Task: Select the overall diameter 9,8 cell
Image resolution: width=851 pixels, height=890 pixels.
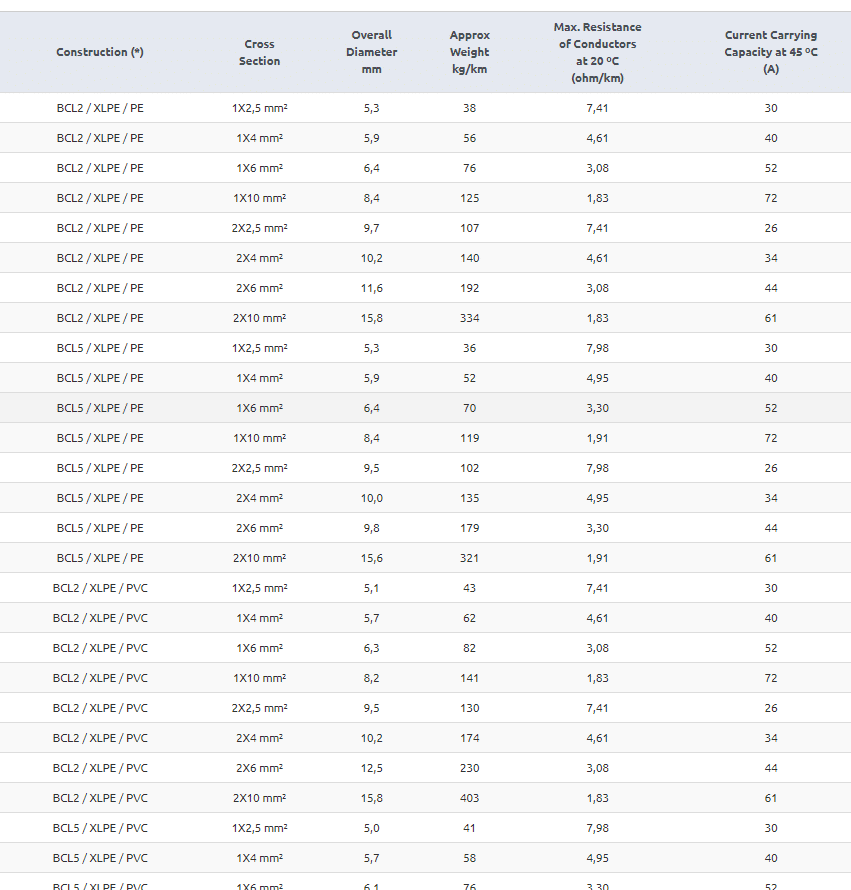Action: [371, 528]
